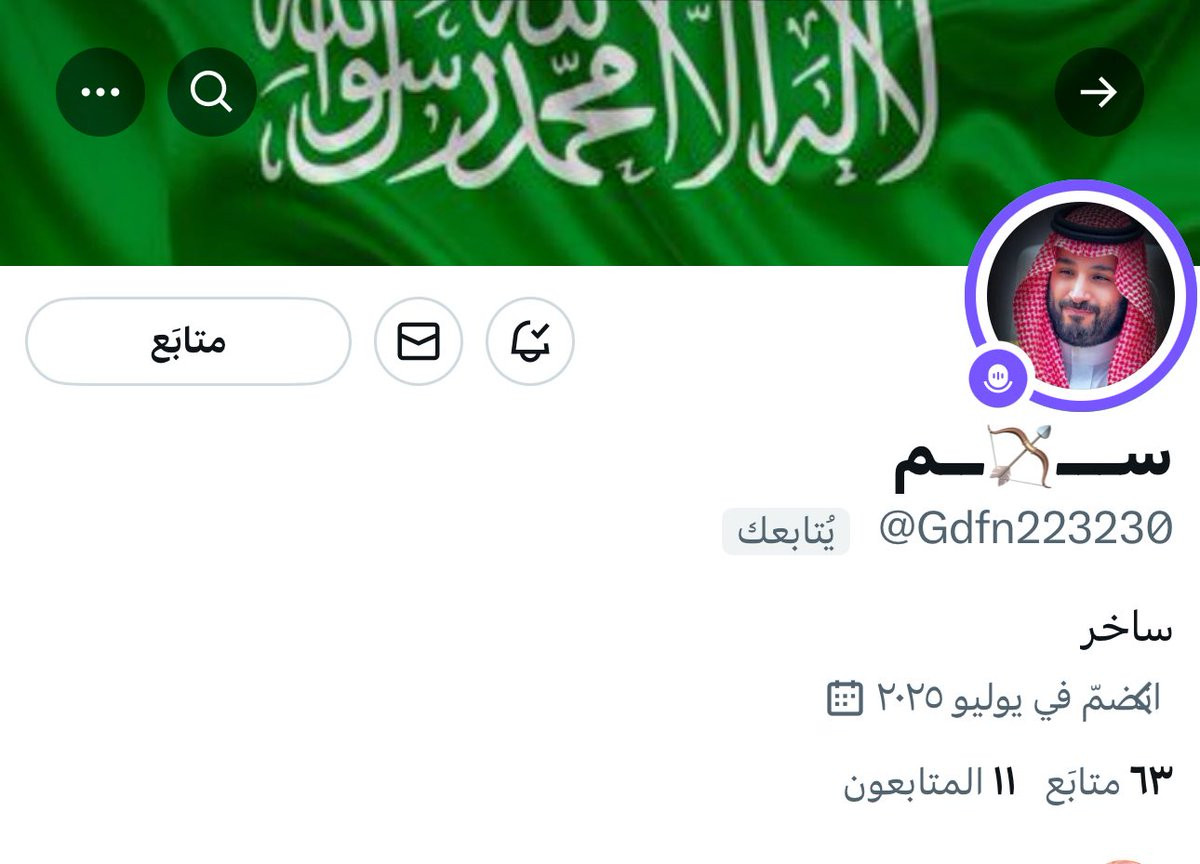Open the ١١ المتابعون followers list
Image resolution: width=1200 pixels, height=864 pixels.
(x=929, y=783)
